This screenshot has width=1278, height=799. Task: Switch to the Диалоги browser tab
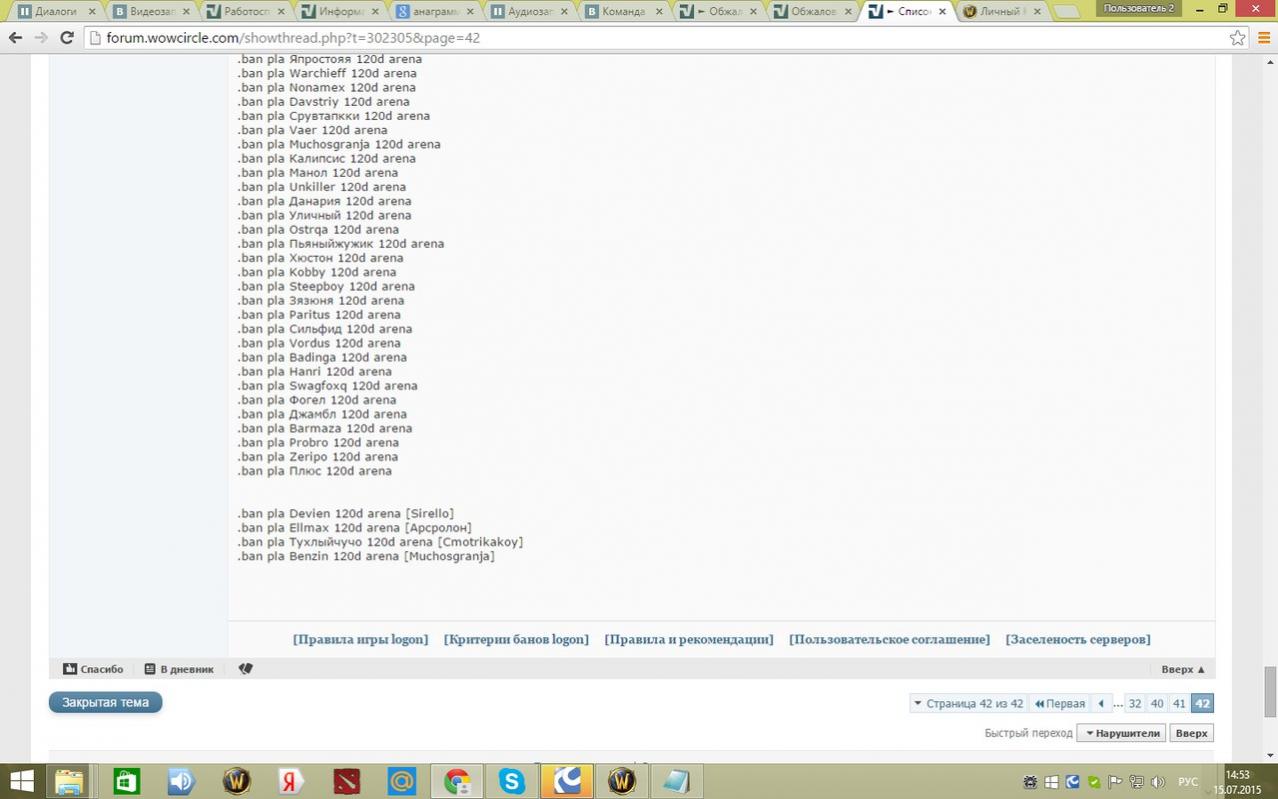tap(55, 12)
